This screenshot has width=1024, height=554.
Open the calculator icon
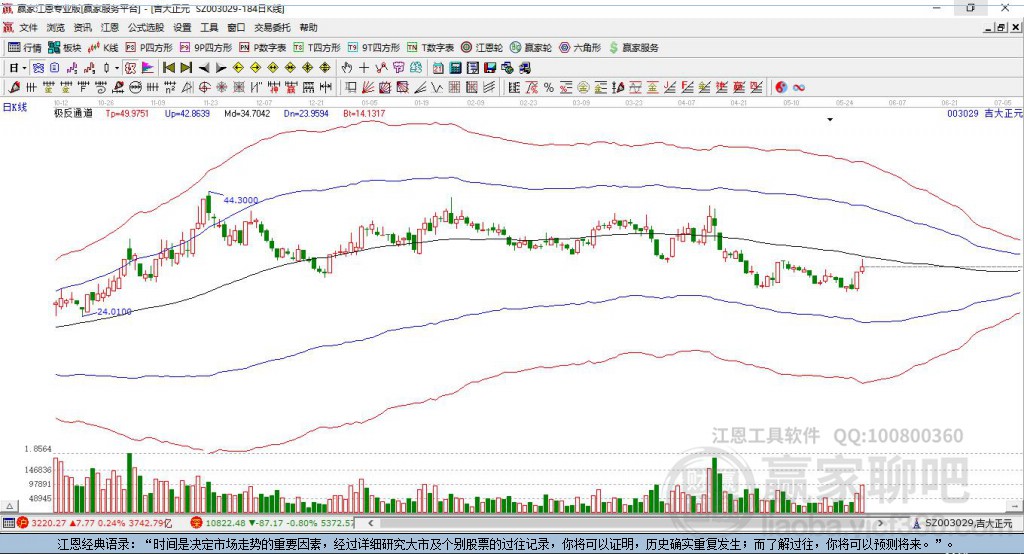point(455,68)
